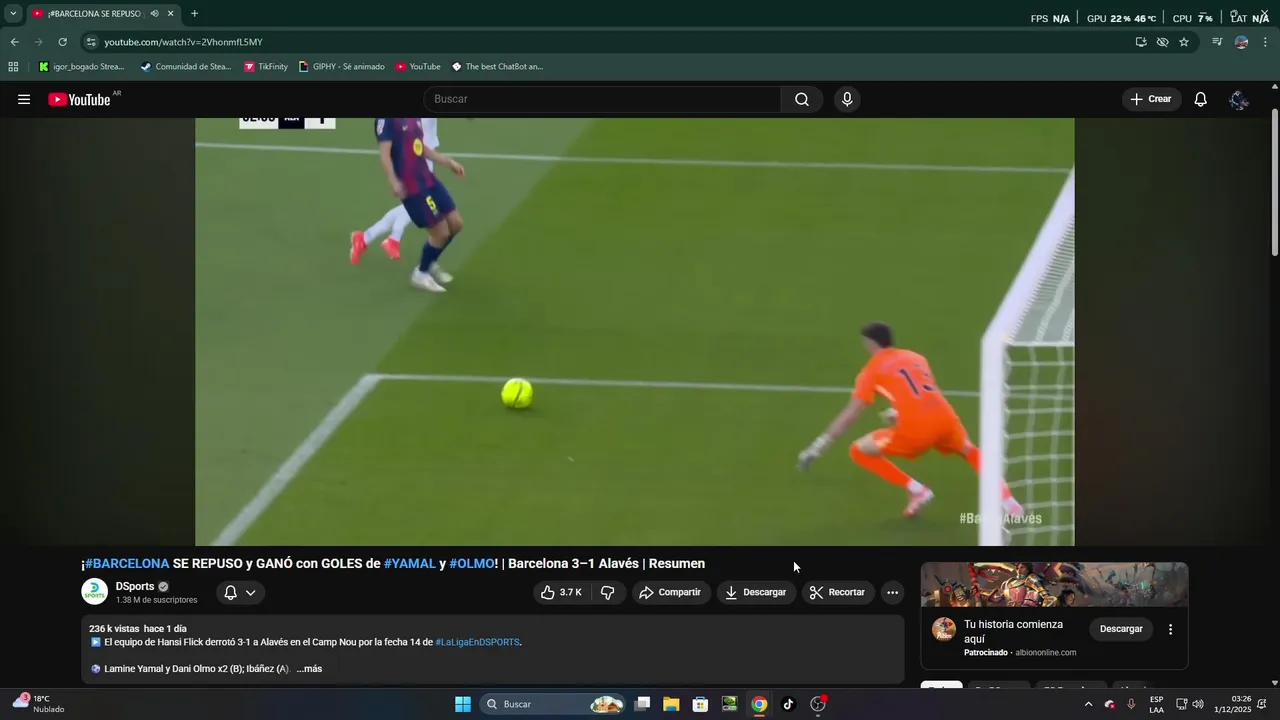The image size is (1280, 720).
Task: Open Comunidad de Stea... bookmark
Action: [185, 67]
